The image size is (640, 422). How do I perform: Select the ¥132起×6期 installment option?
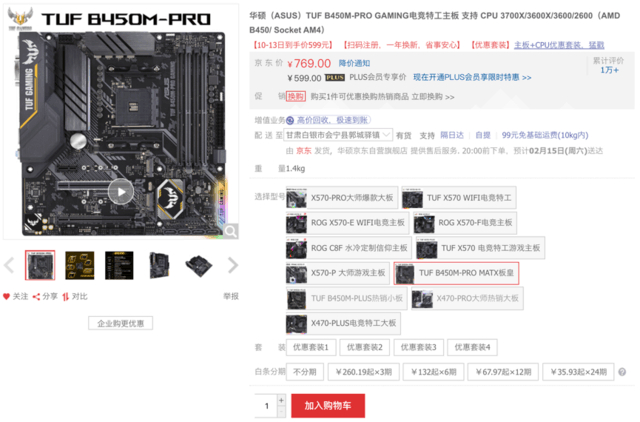[x=433, y=372]
